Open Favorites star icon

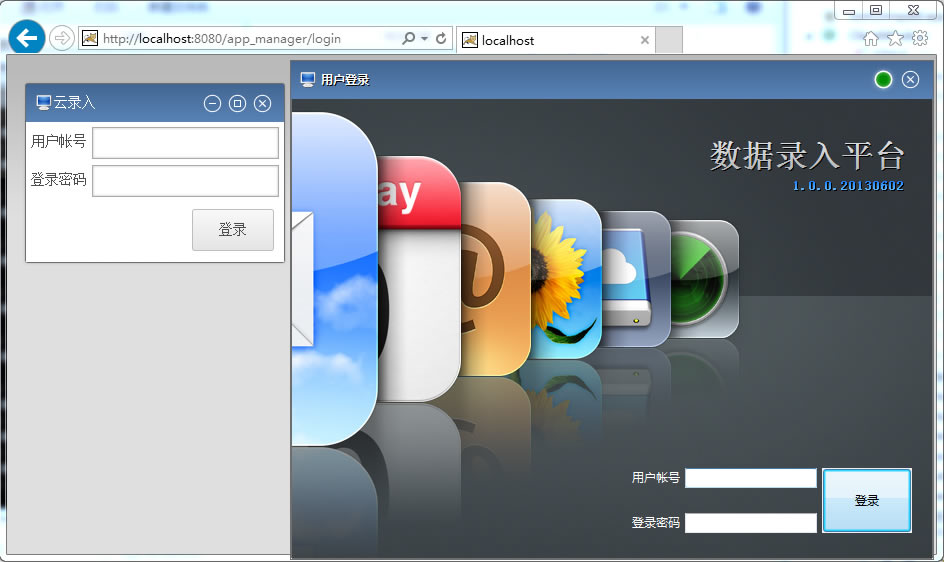pyautogui.click(x=895, y=39)
